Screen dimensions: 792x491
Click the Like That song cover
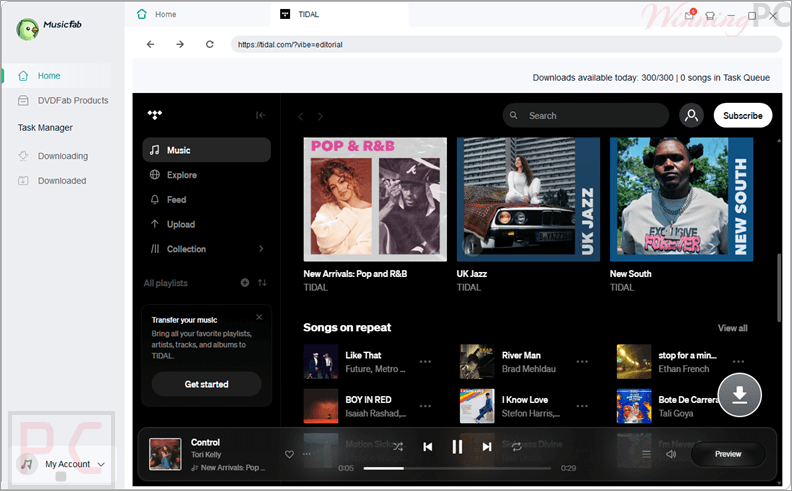coord(321,362)
